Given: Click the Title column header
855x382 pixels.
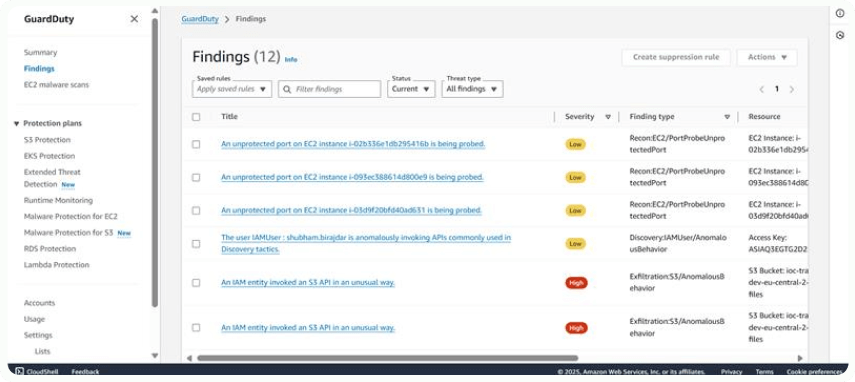Looking at the screenshot, I should coord(229,117).
